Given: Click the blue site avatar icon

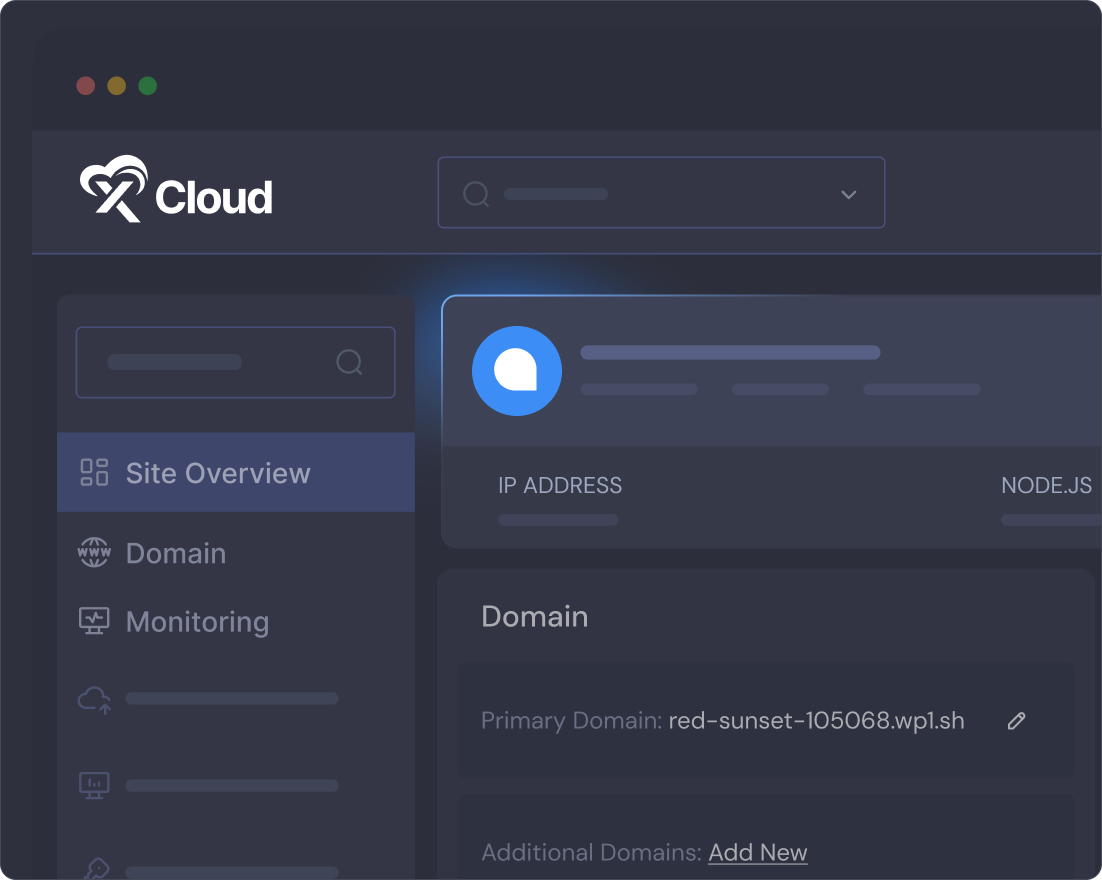Looking at the screenshot, I should pos(517,371).
